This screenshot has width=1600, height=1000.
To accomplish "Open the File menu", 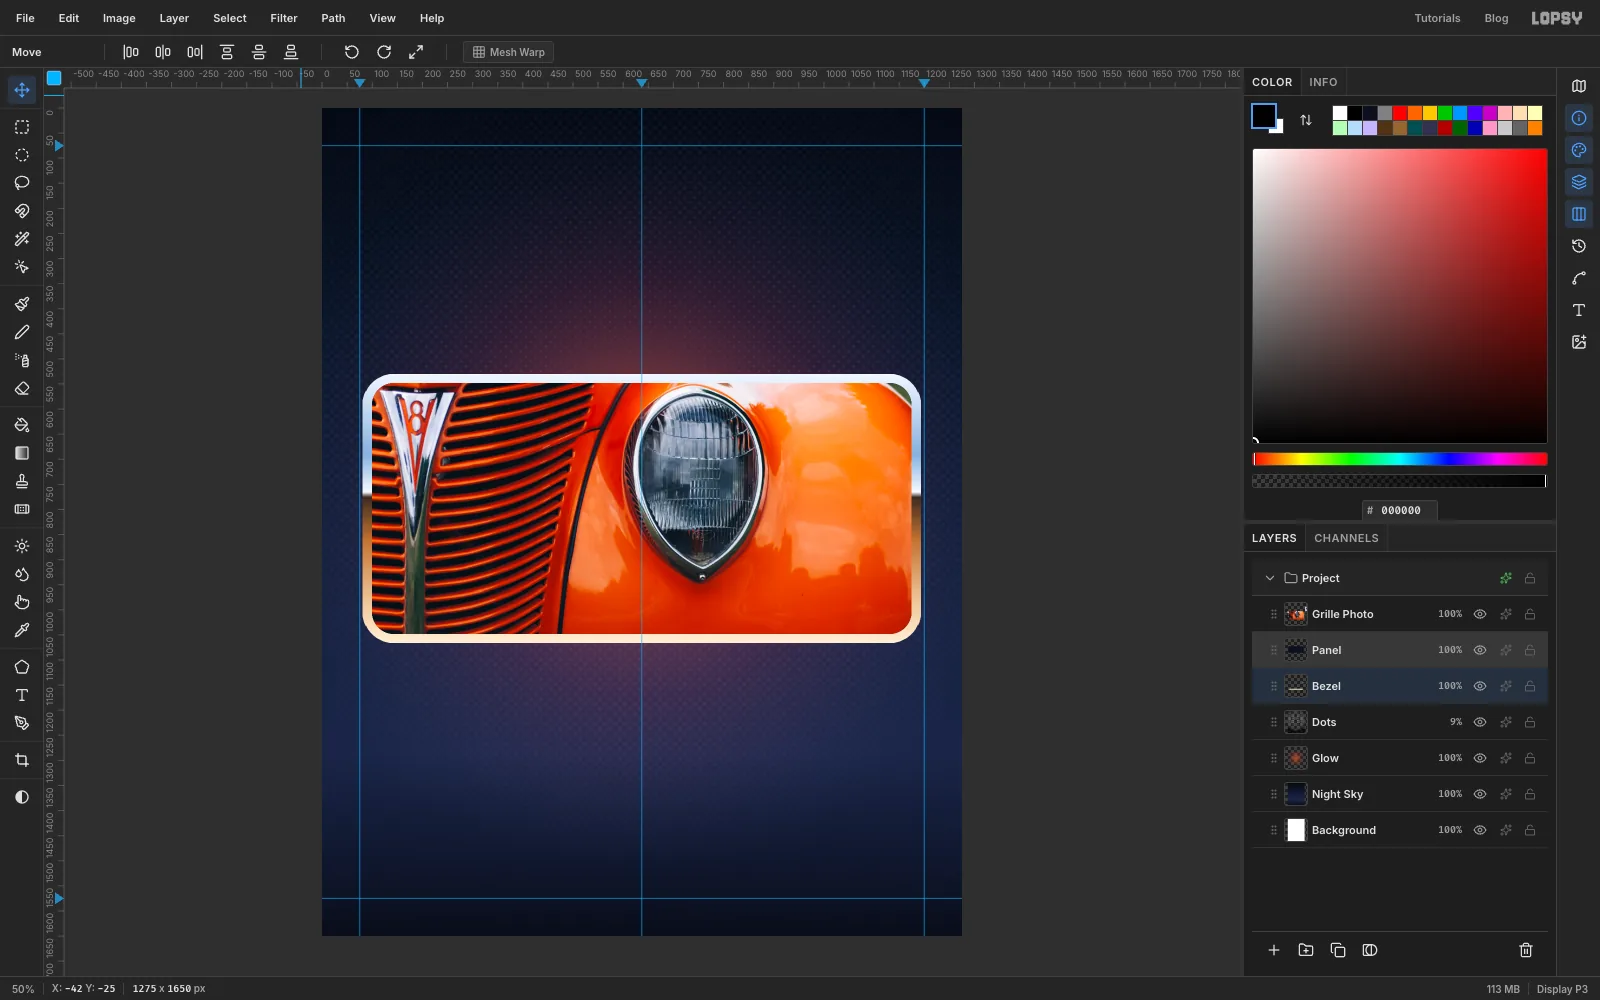I will pyautogui.click(x=25, y=18).
